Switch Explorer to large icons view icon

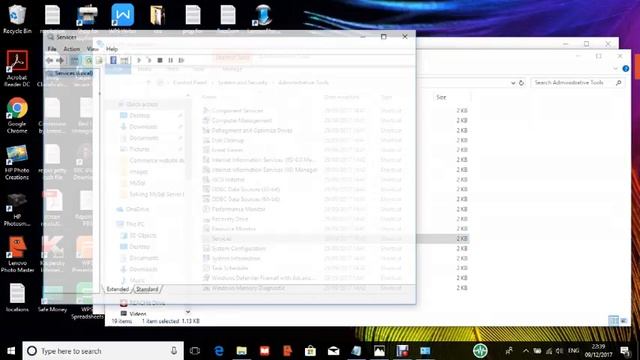pyautogui.click(x=624, y=320)
